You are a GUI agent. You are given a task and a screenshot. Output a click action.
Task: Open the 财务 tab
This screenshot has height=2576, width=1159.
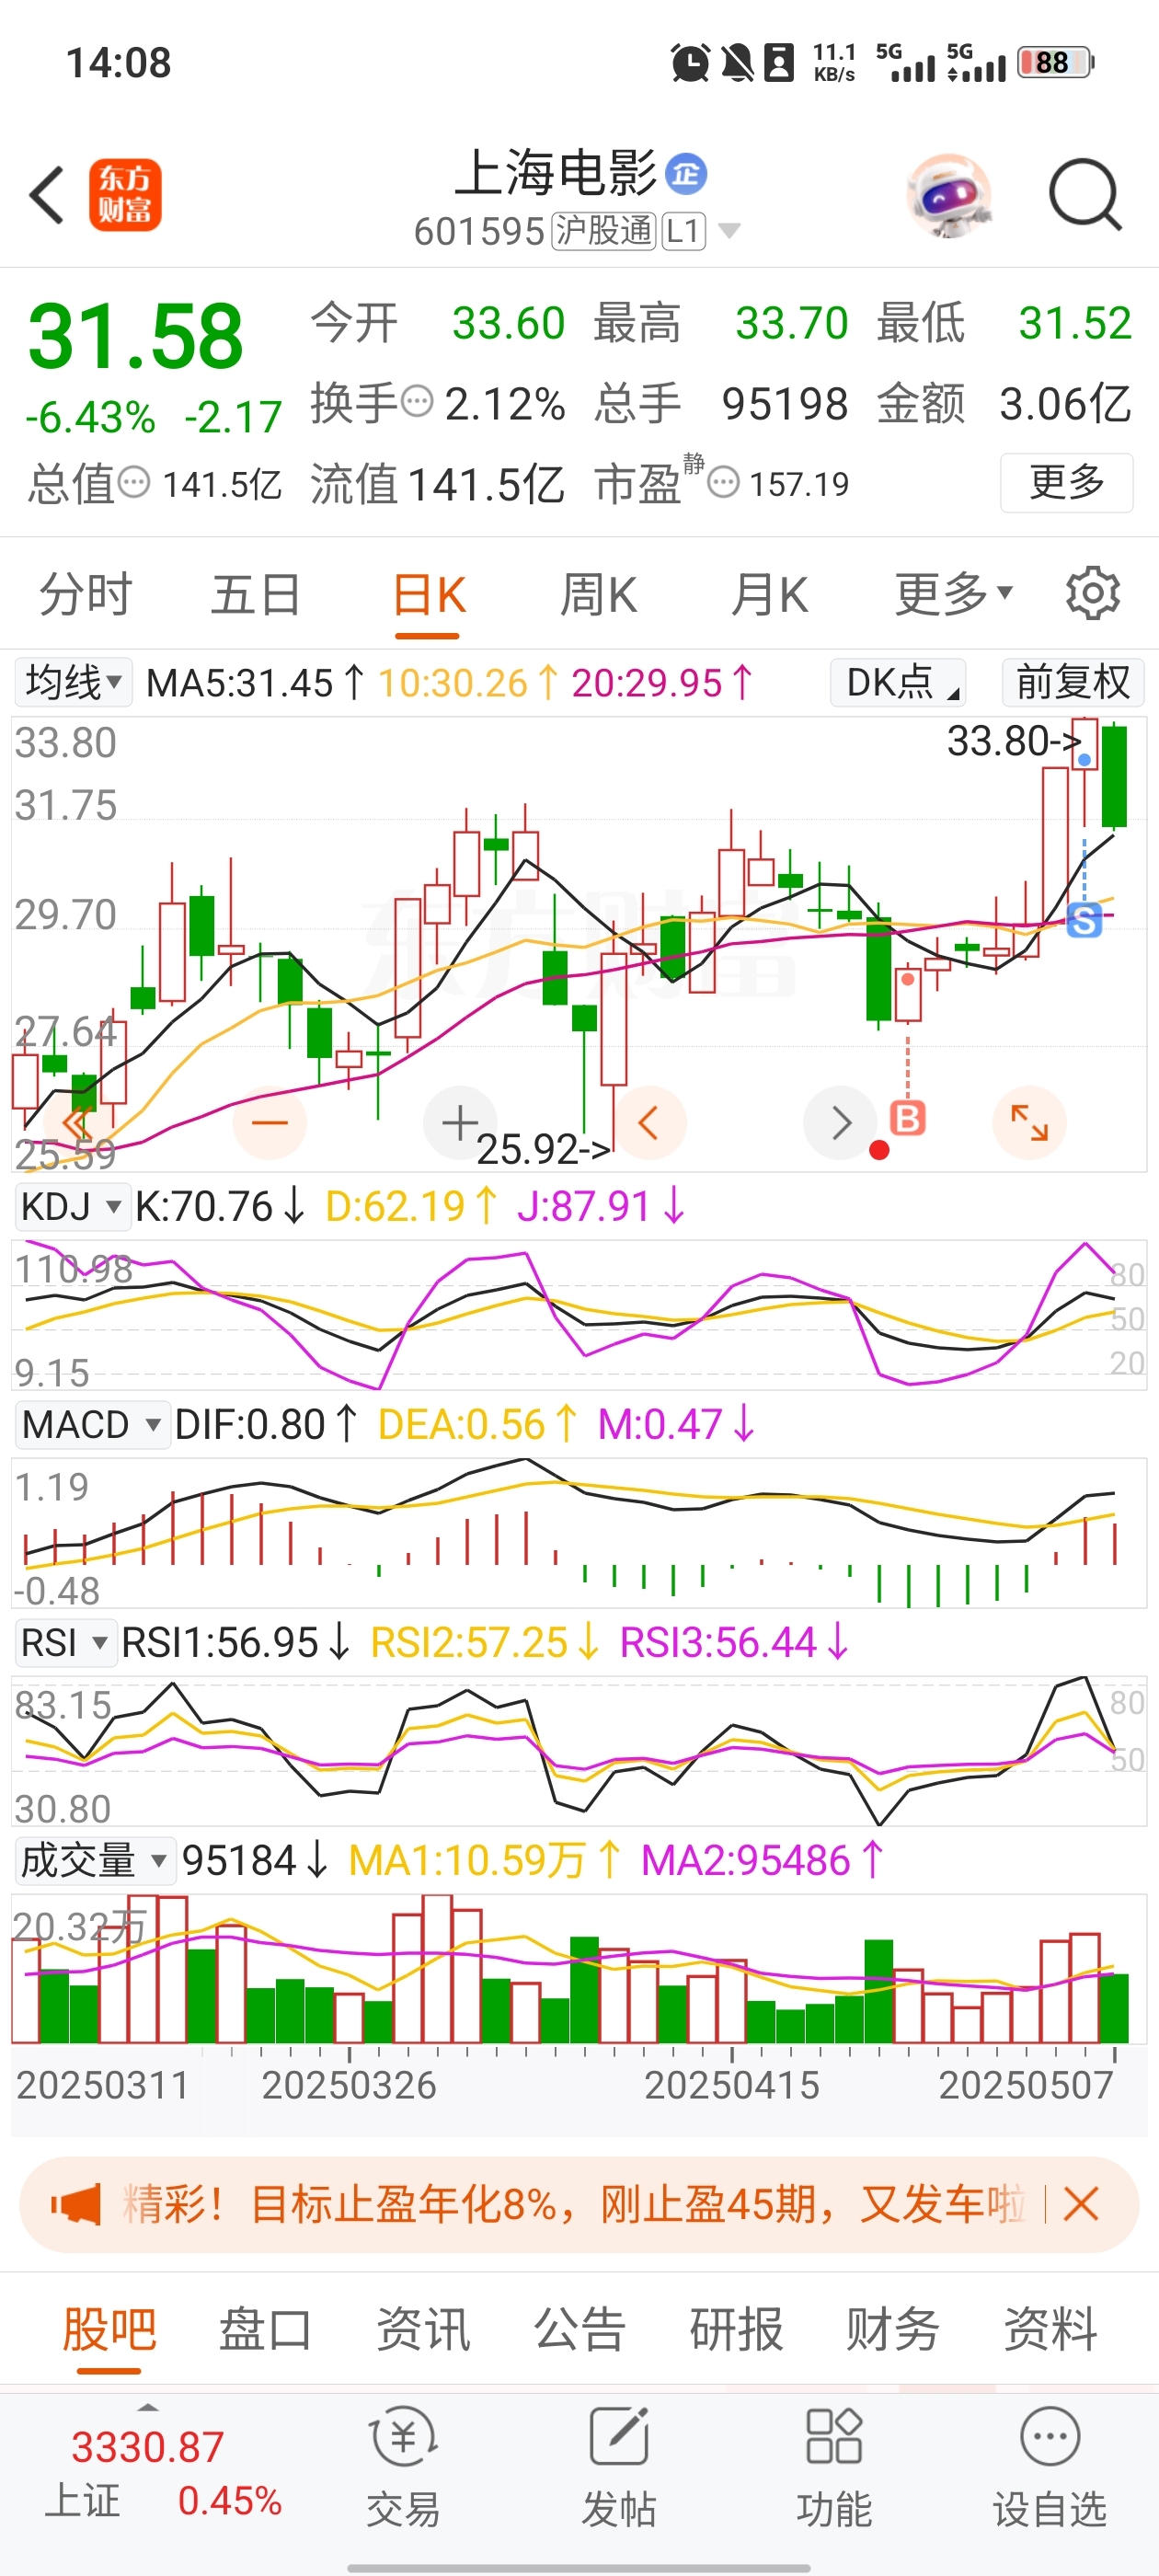coord(892,2329)
